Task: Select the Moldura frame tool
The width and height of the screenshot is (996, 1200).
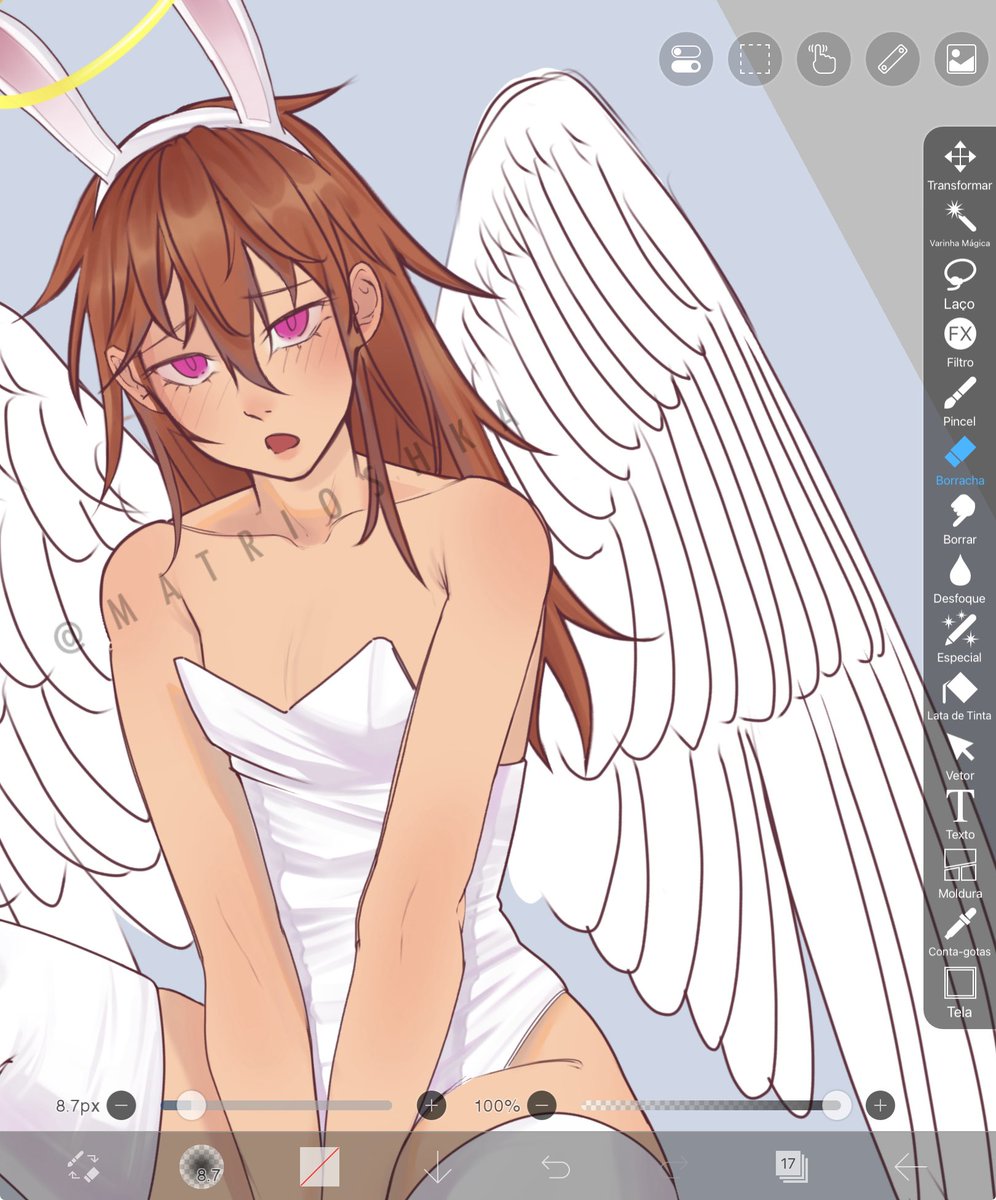Action: coord(960,874)
